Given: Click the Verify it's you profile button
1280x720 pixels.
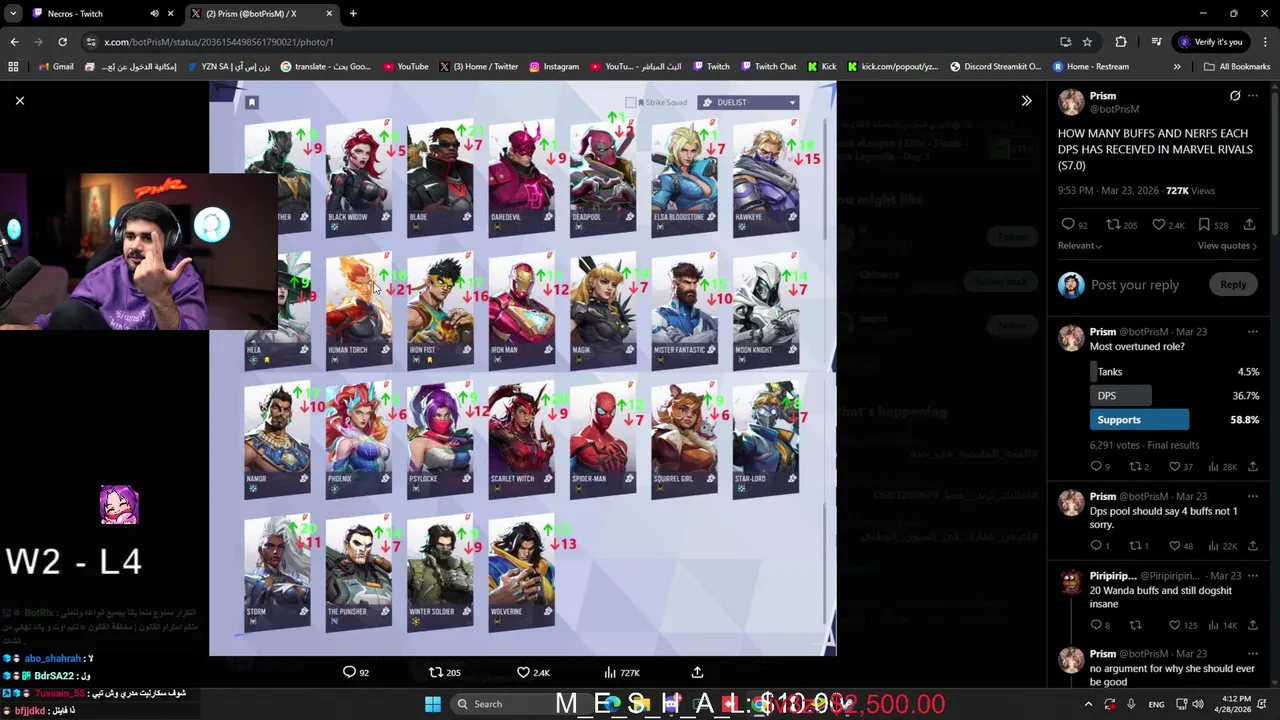Looking at the screenshot, I should tap(1210, 42).
